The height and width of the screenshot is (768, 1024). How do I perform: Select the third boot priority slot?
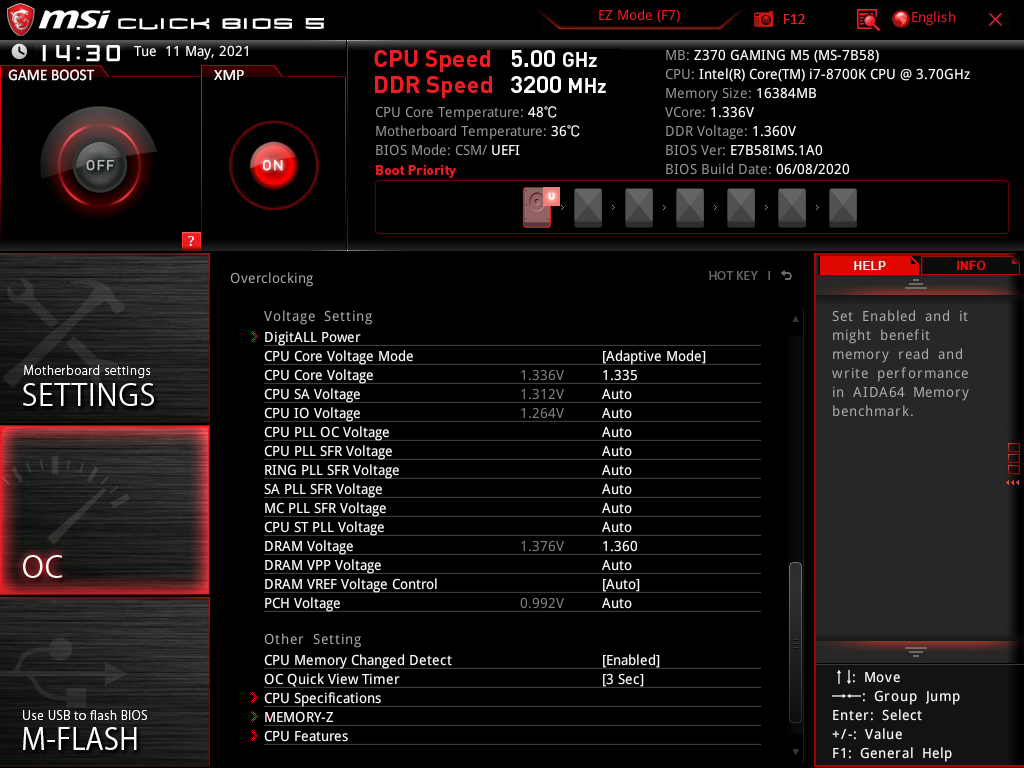tap(639, 208)
